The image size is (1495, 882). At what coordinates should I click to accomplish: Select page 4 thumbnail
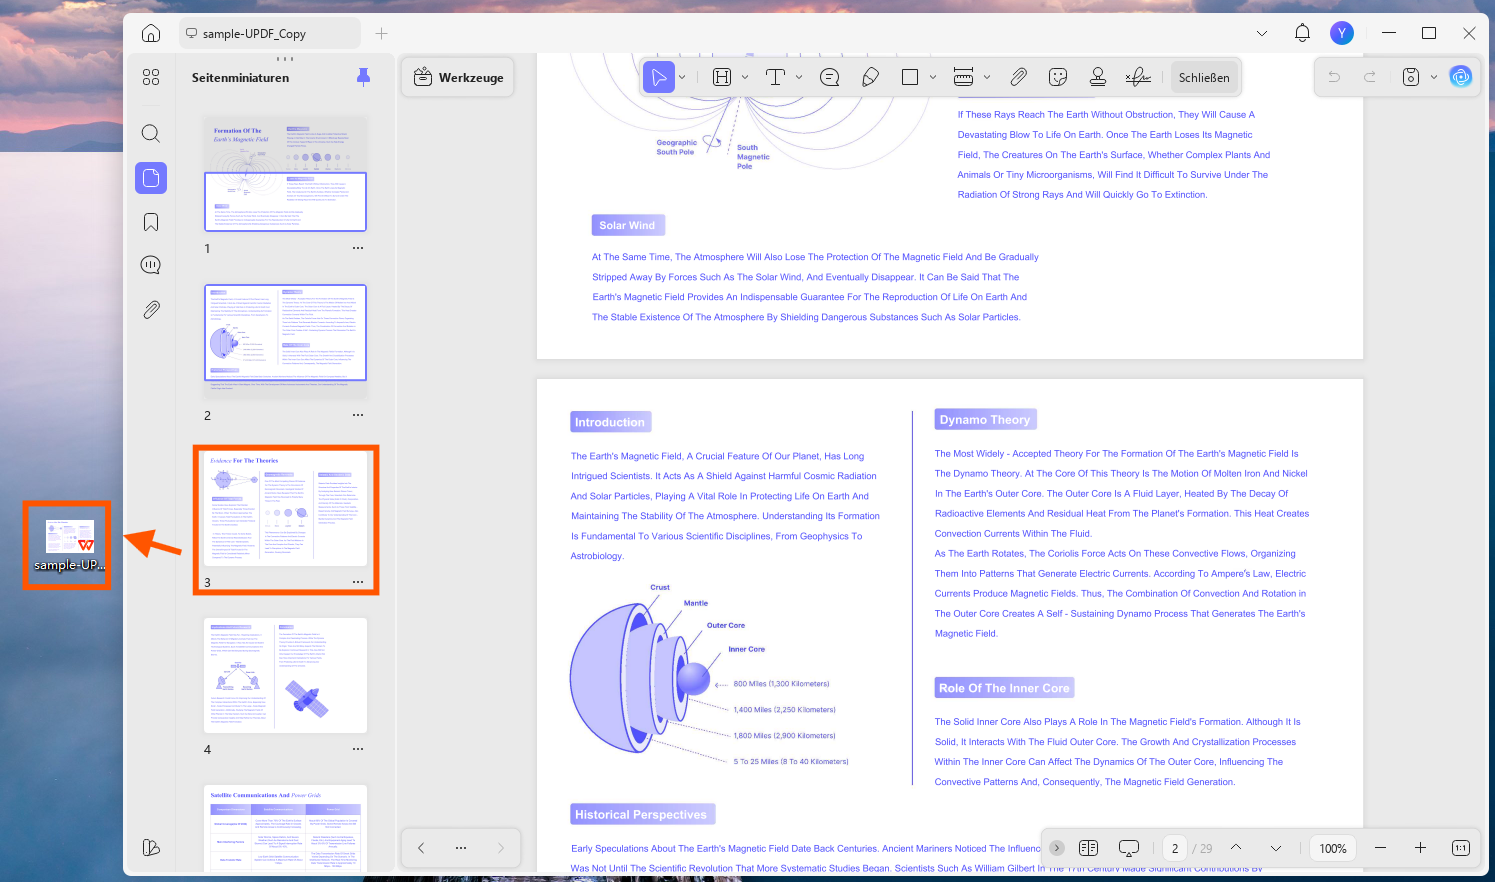(285, 675)
